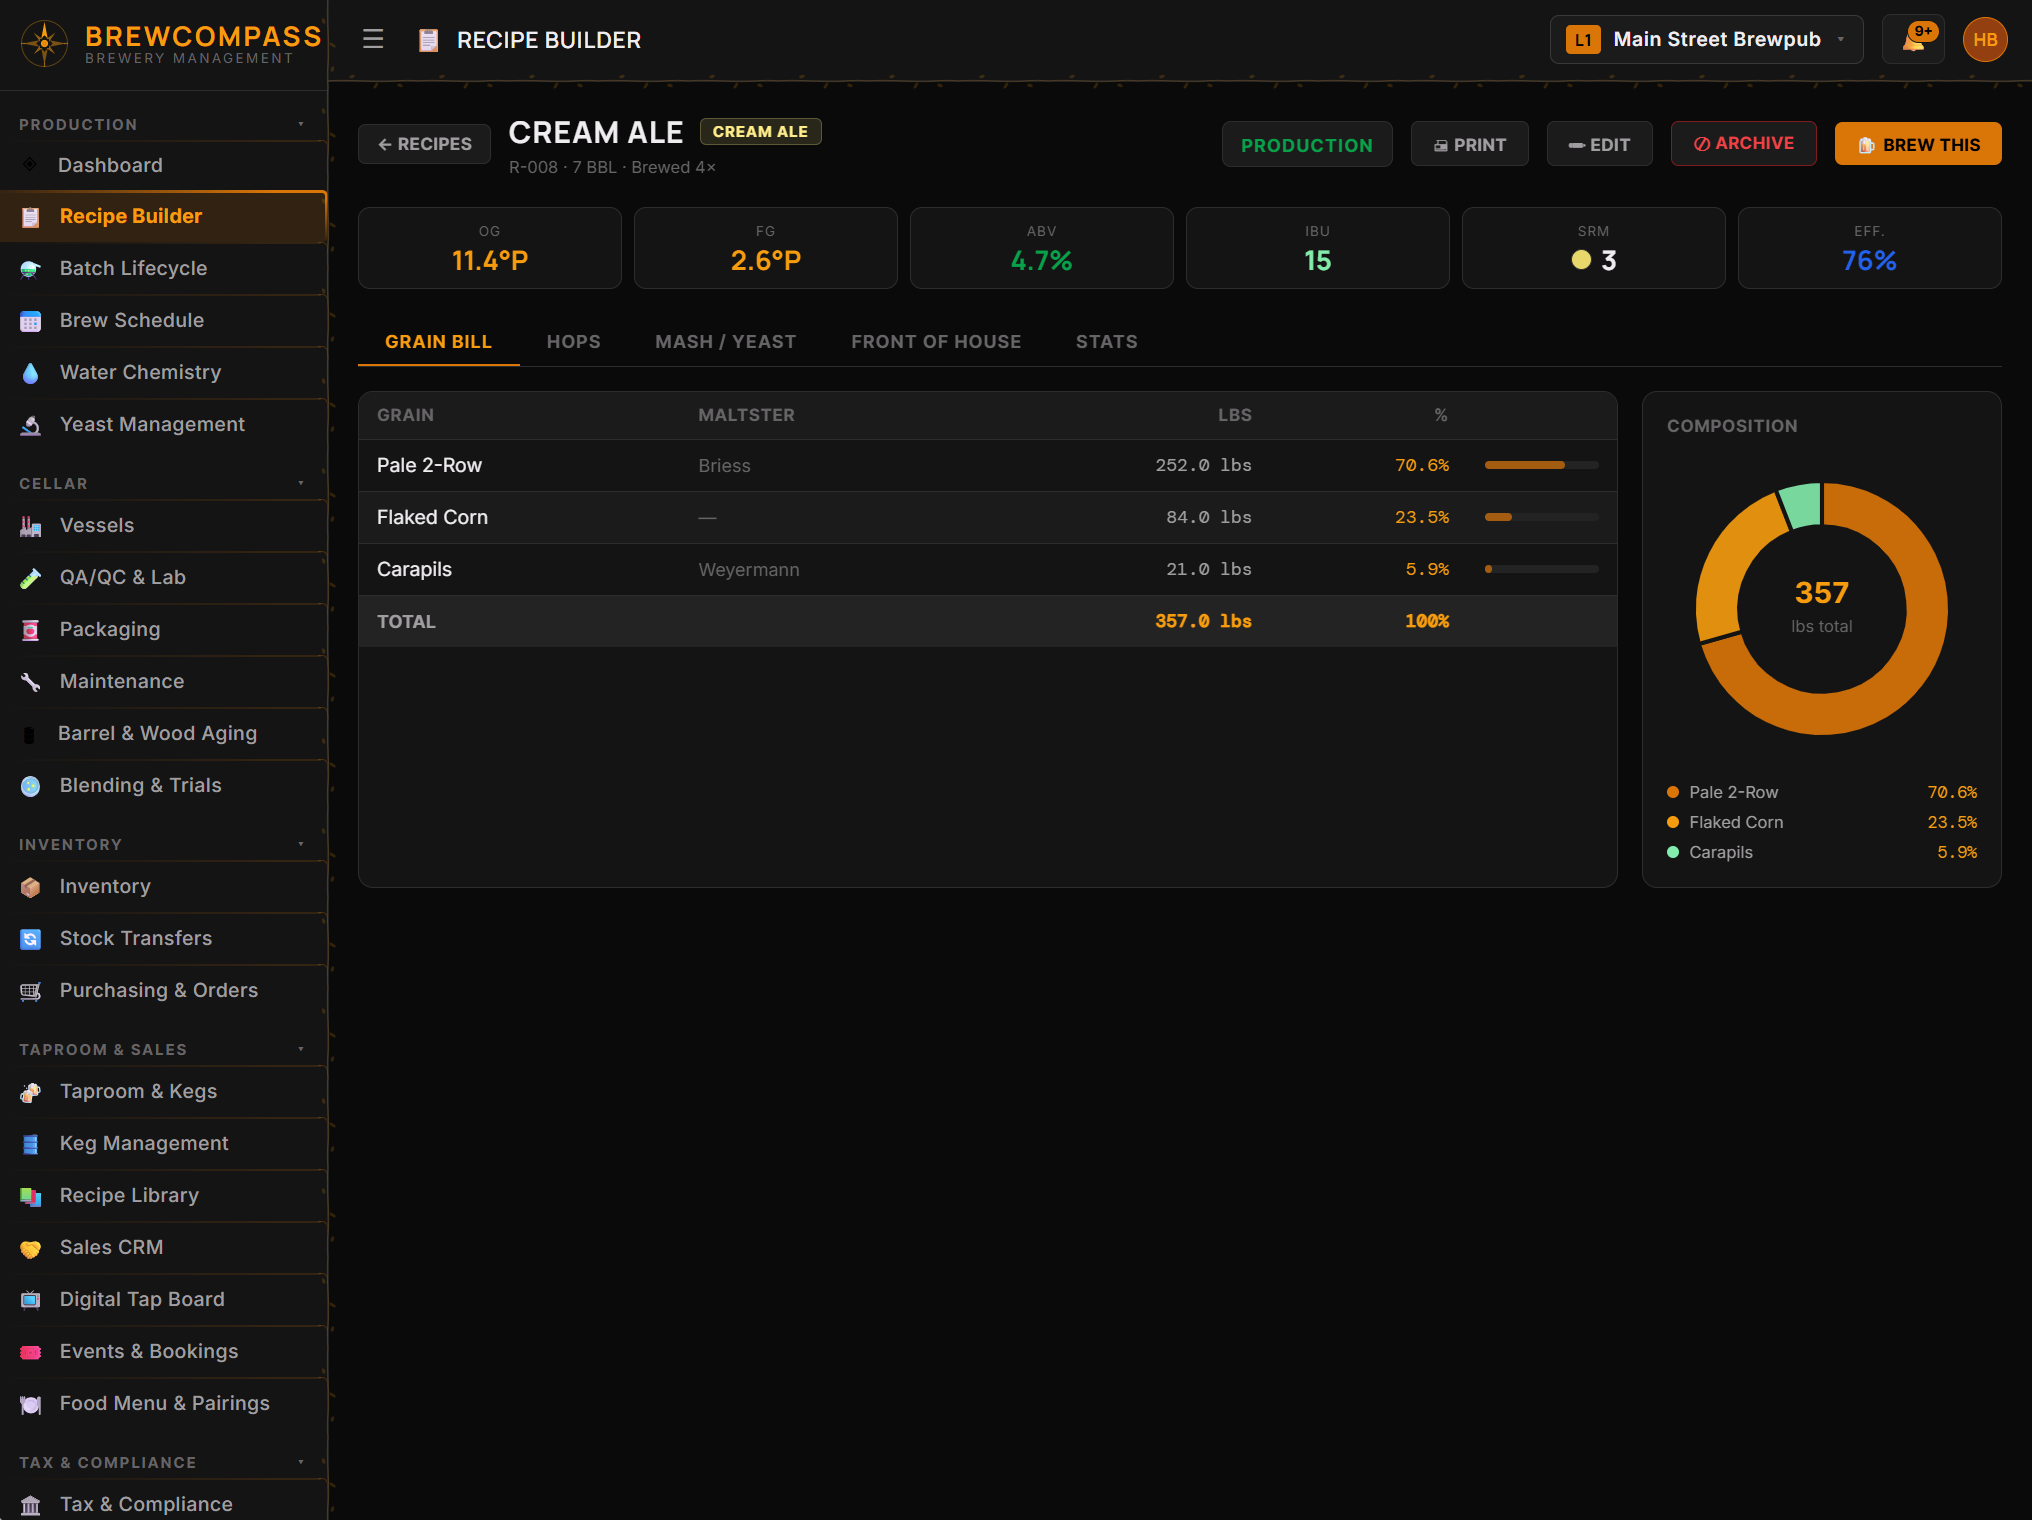Image resolution: width=2032 pixels, height=1520 pixels.
Task: Click the composition donut chart
Action: [x=1821, y=608]
